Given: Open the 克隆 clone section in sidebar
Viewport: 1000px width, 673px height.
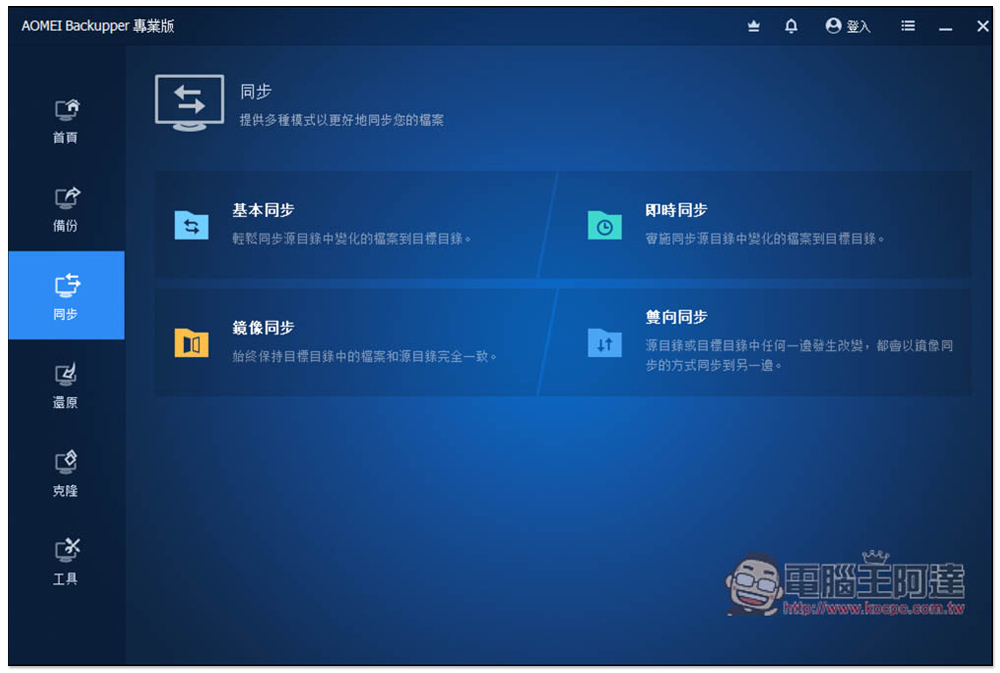Looking at the screenshot, I should coord(66,473).
